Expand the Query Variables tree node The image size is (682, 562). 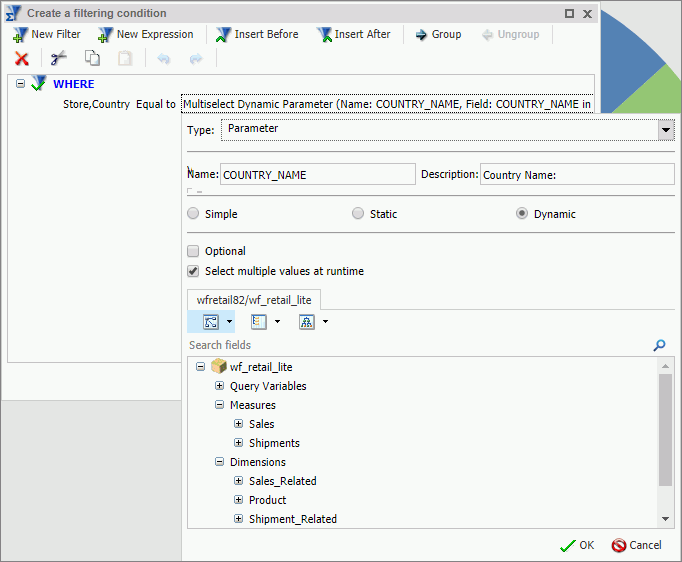[x=220, y=386]
